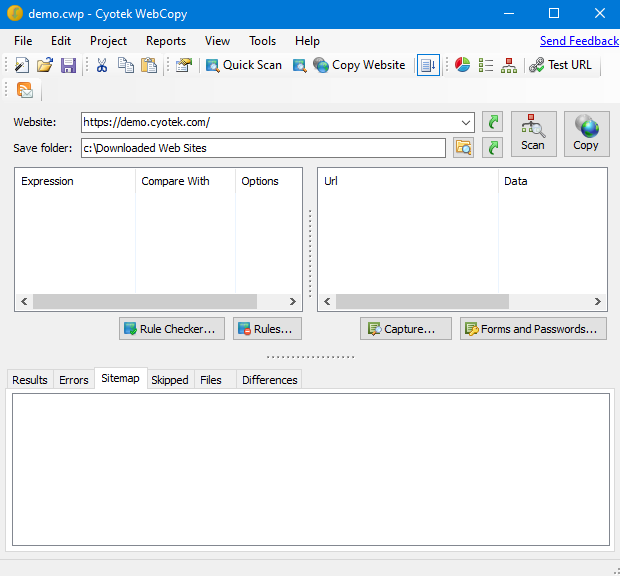
Task: Click forms list scrollbar right arrow
Action: 598,301
